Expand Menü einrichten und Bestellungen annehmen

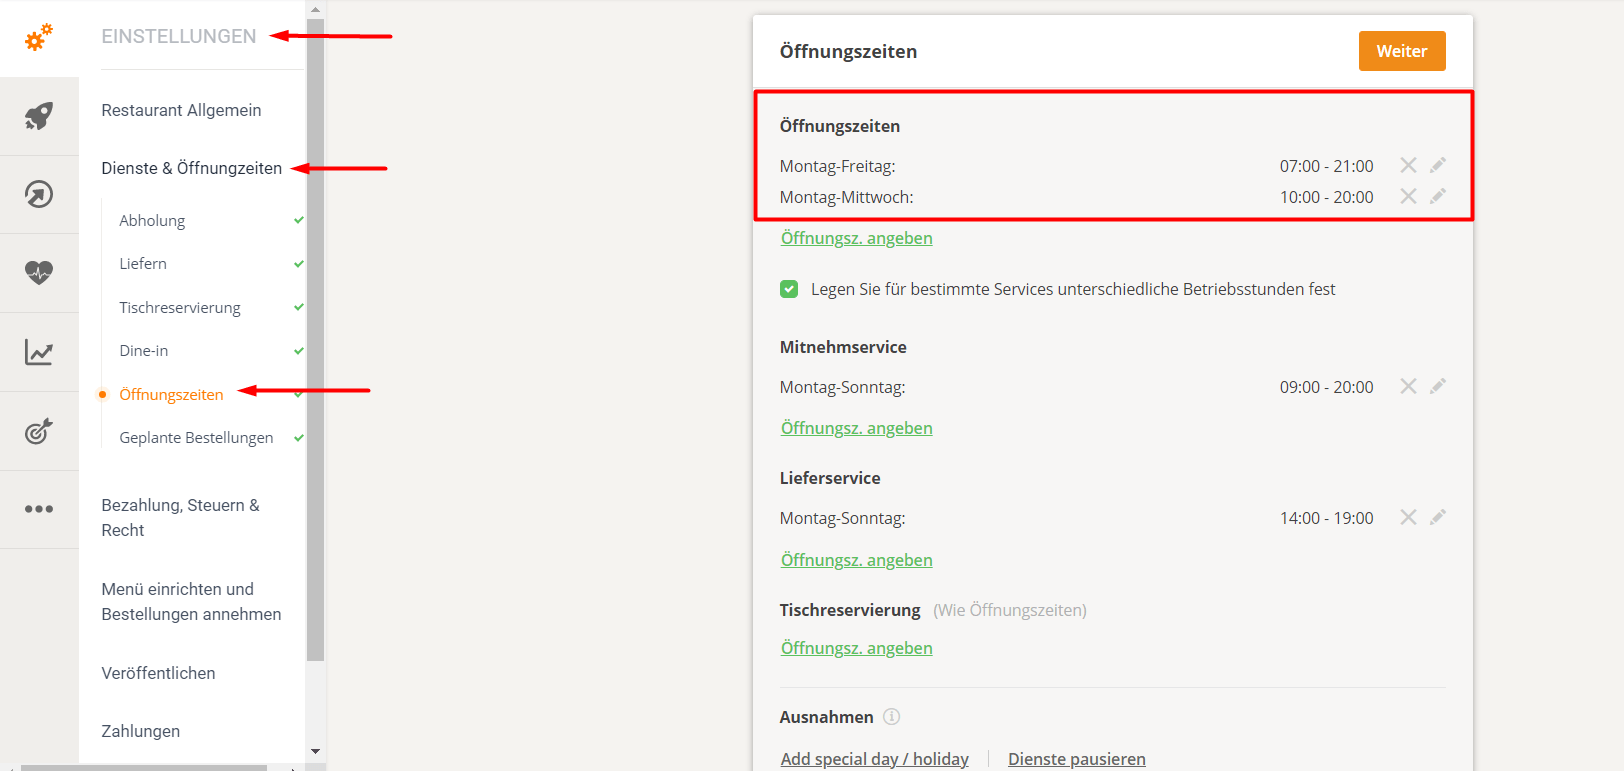click(191, 601)
